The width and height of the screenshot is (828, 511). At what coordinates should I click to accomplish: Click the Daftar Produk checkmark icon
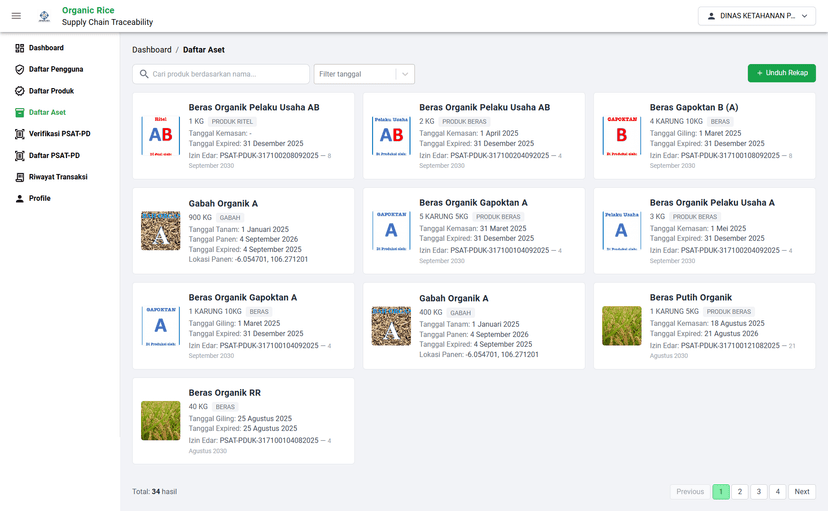pyautogui.click(x=19, y=91)
